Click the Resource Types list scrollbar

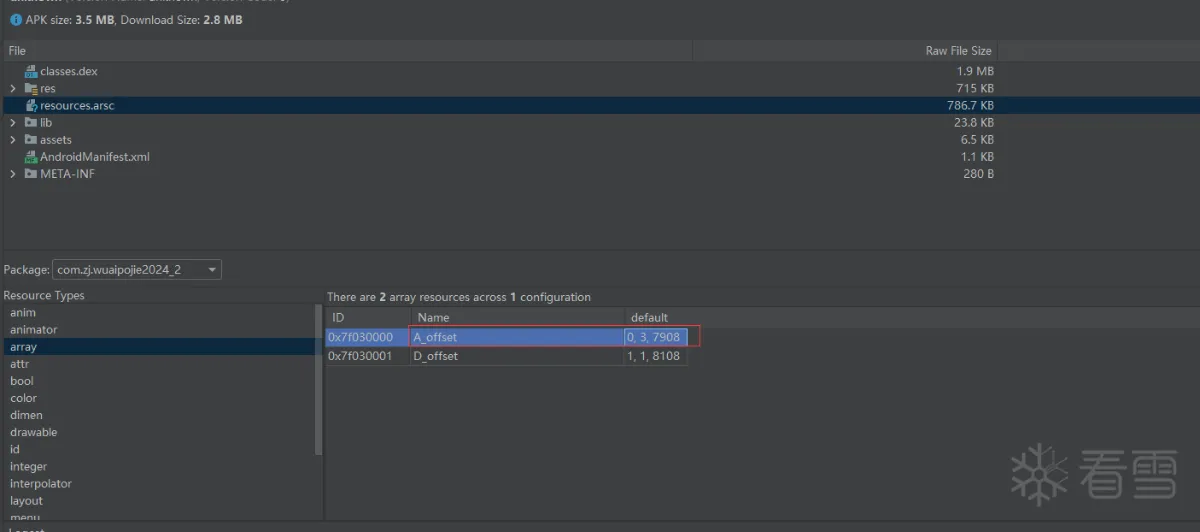[320, 380]
